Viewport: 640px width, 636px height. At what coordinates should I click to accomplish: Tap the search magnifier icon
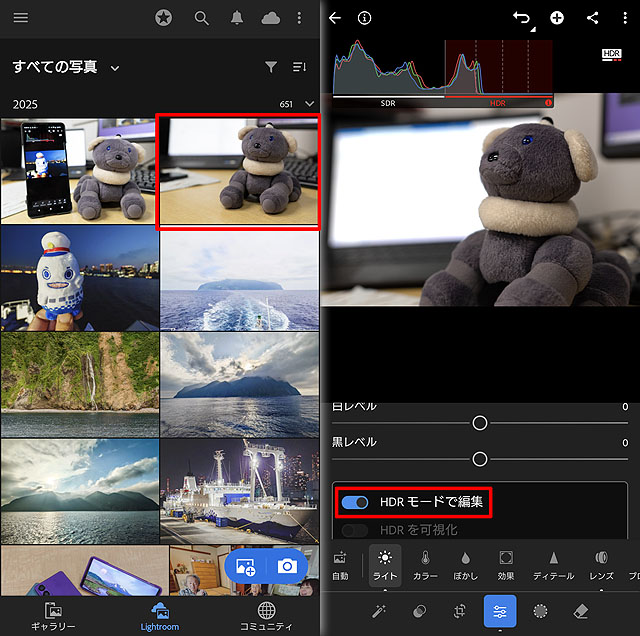201,18
